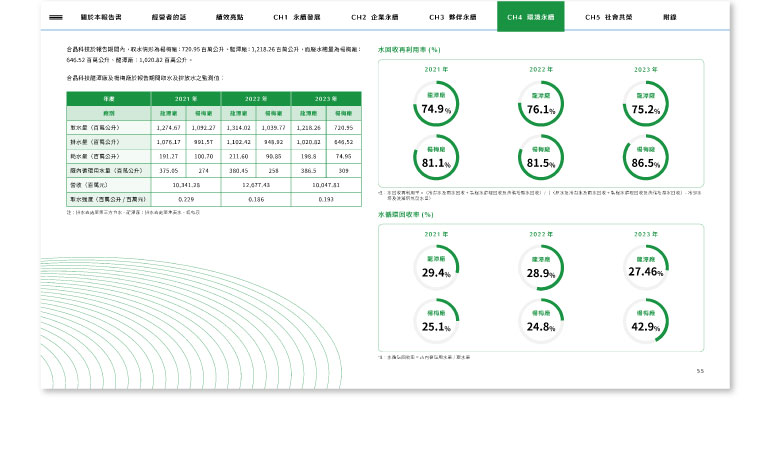Click the active CH4 環境永續 tab
This screenshot has height=450, width=768.
530,17
